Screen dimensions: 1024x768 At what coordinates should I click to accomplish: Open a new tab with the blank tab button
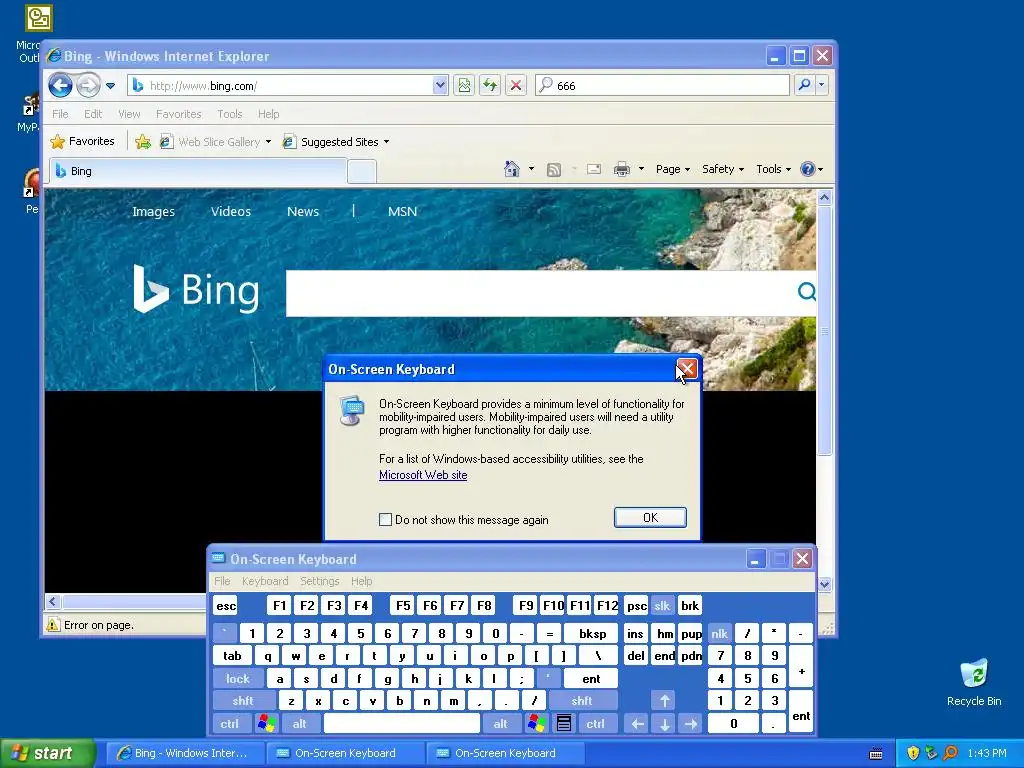tap(362, 171)
